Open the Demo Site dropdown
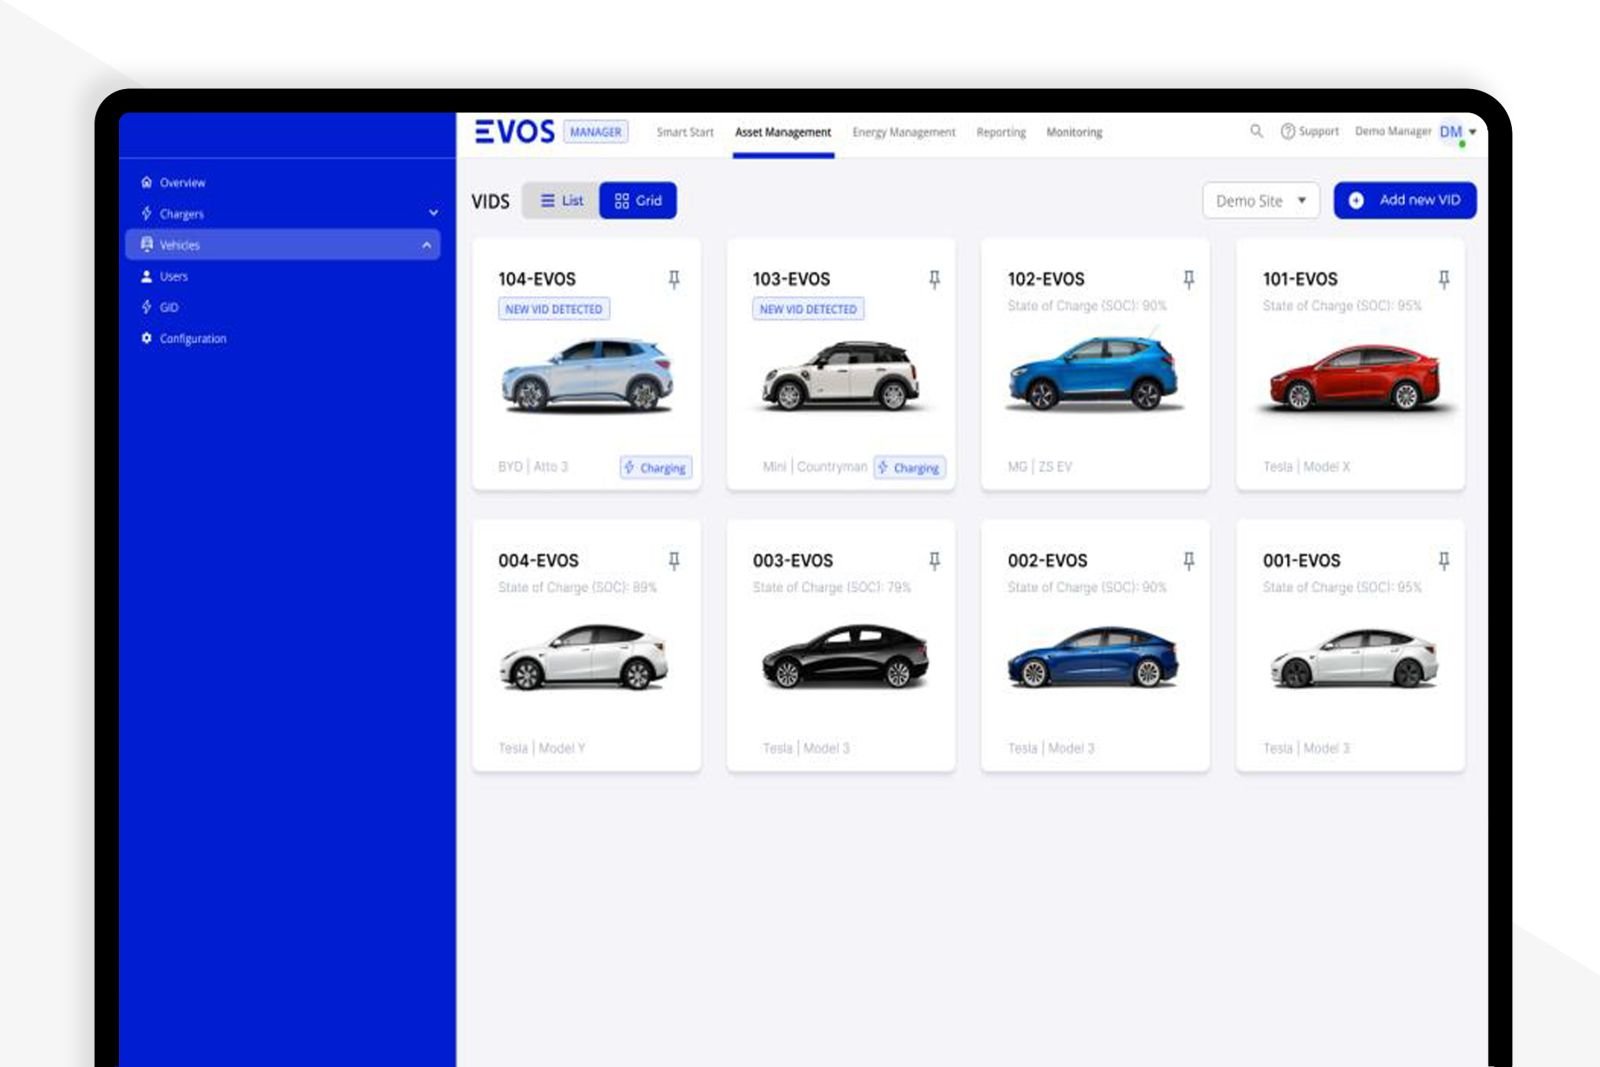The height and width of the screenshot is (1067, 1600). pos(1262,200)
